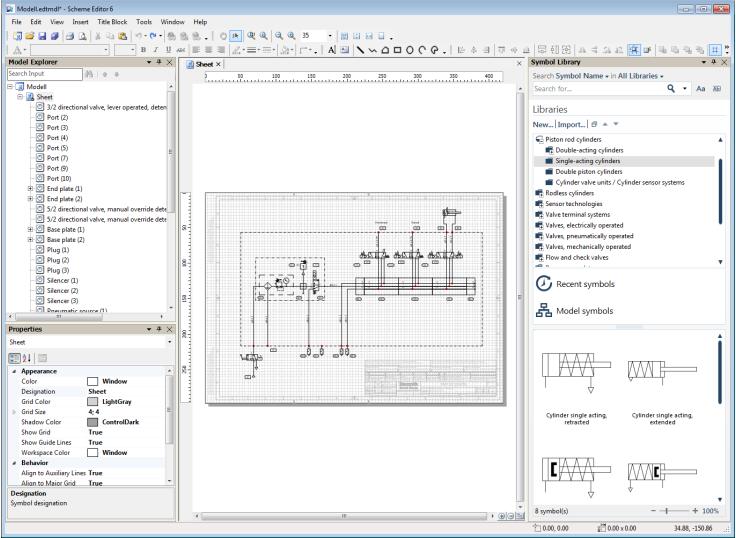Open the zoom level dropdown showing 35
The height and width of the screenshot is (538, 736).
tap(330, 36)
